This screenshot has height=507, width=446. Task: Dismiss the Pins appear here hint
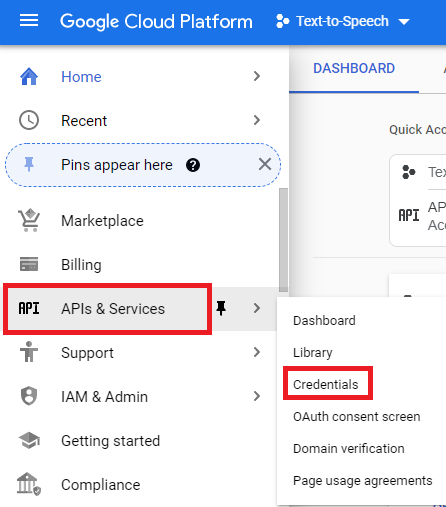pyautogui.click(x=265, y=164)
